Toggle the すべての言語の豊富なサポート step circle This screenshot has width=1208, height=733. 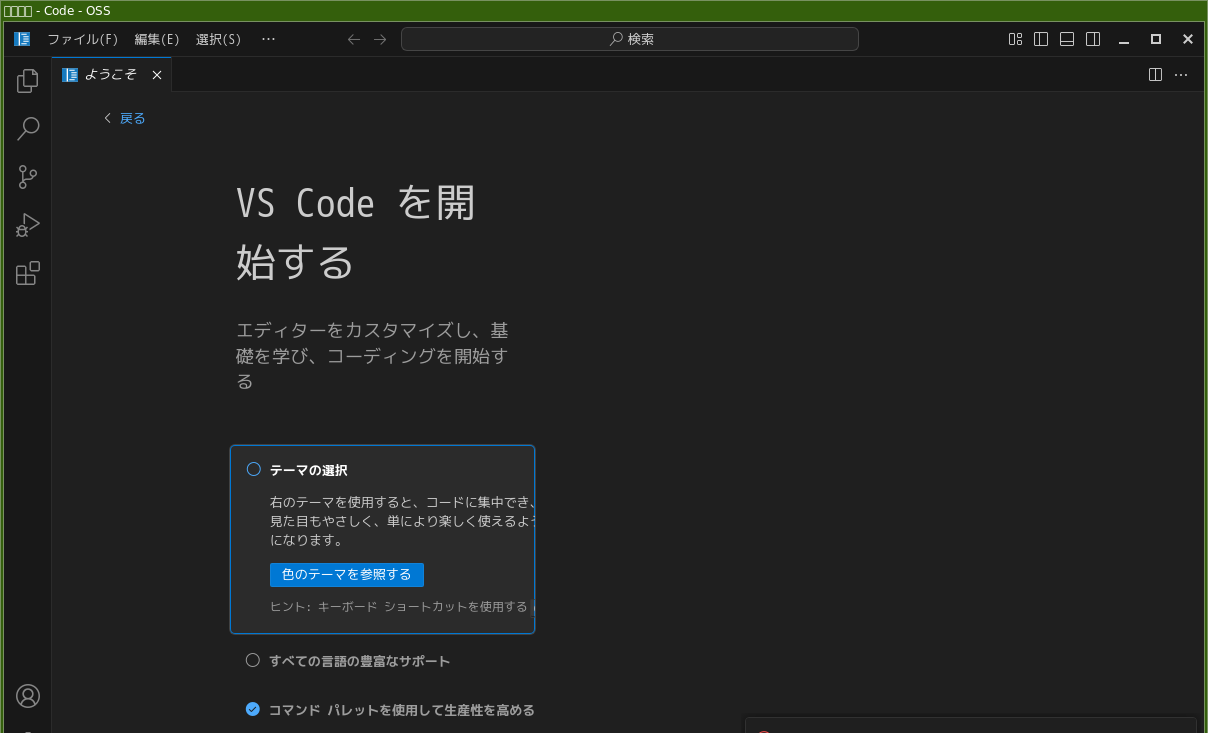tap(253, 660)
